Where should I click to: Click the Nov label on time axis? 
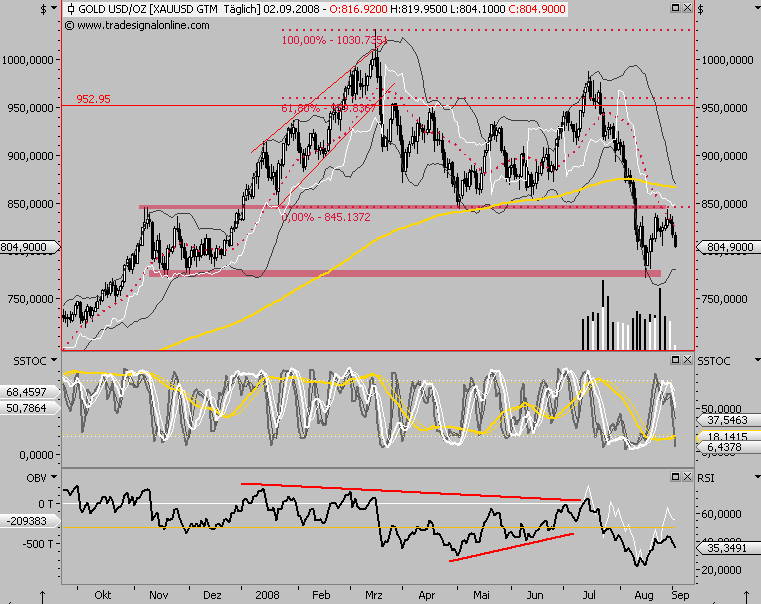[158, 595]
